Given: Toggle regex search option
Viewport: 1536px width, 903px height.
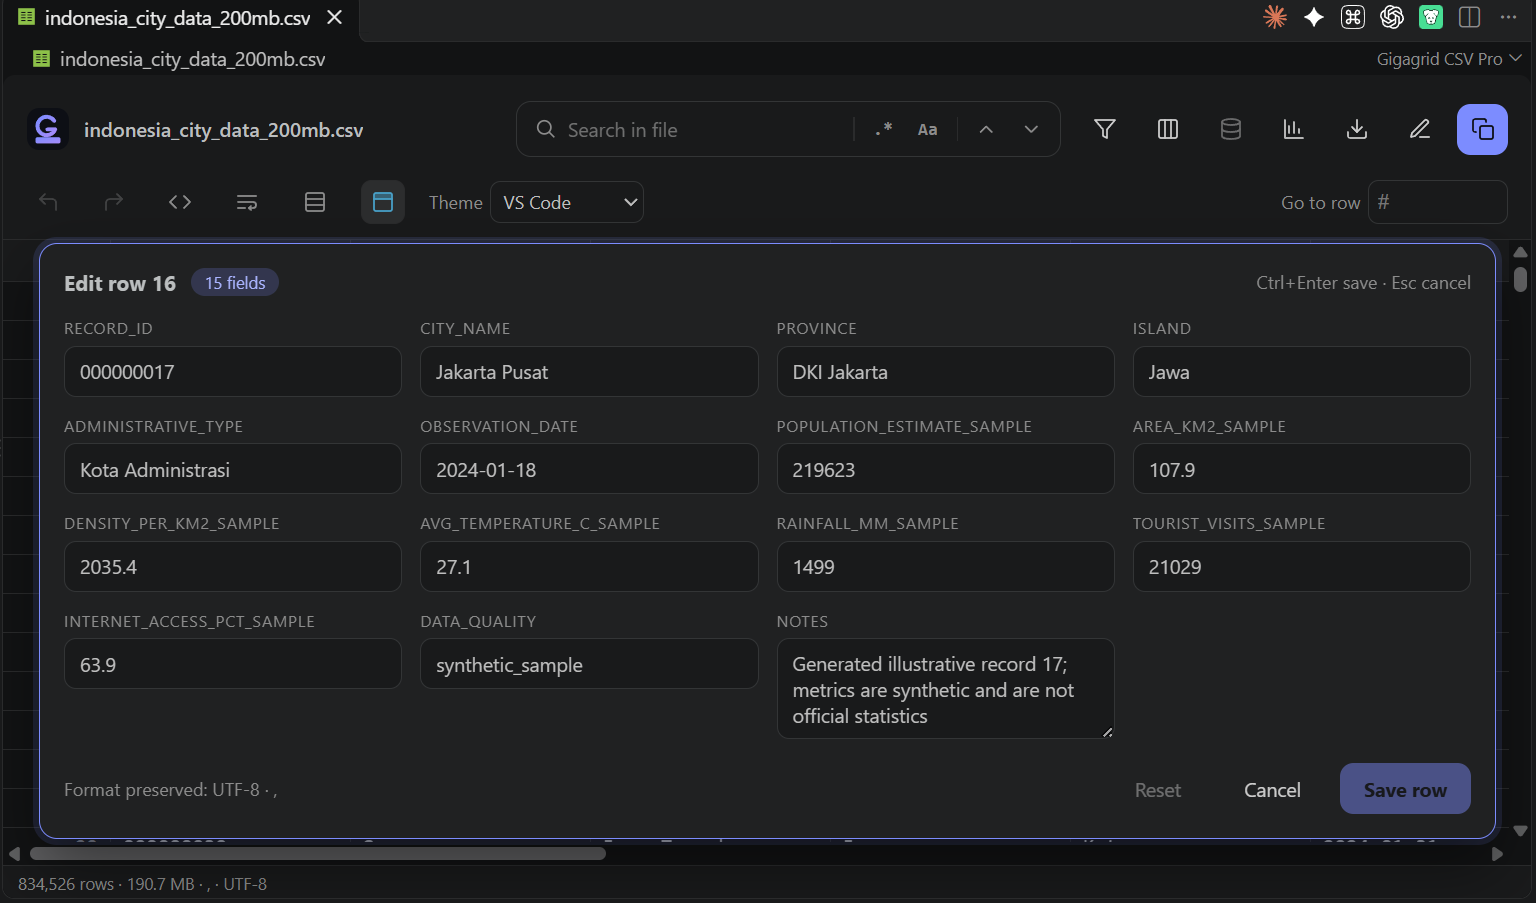Looking at the screenshot, I should click(x=883, y=129).
